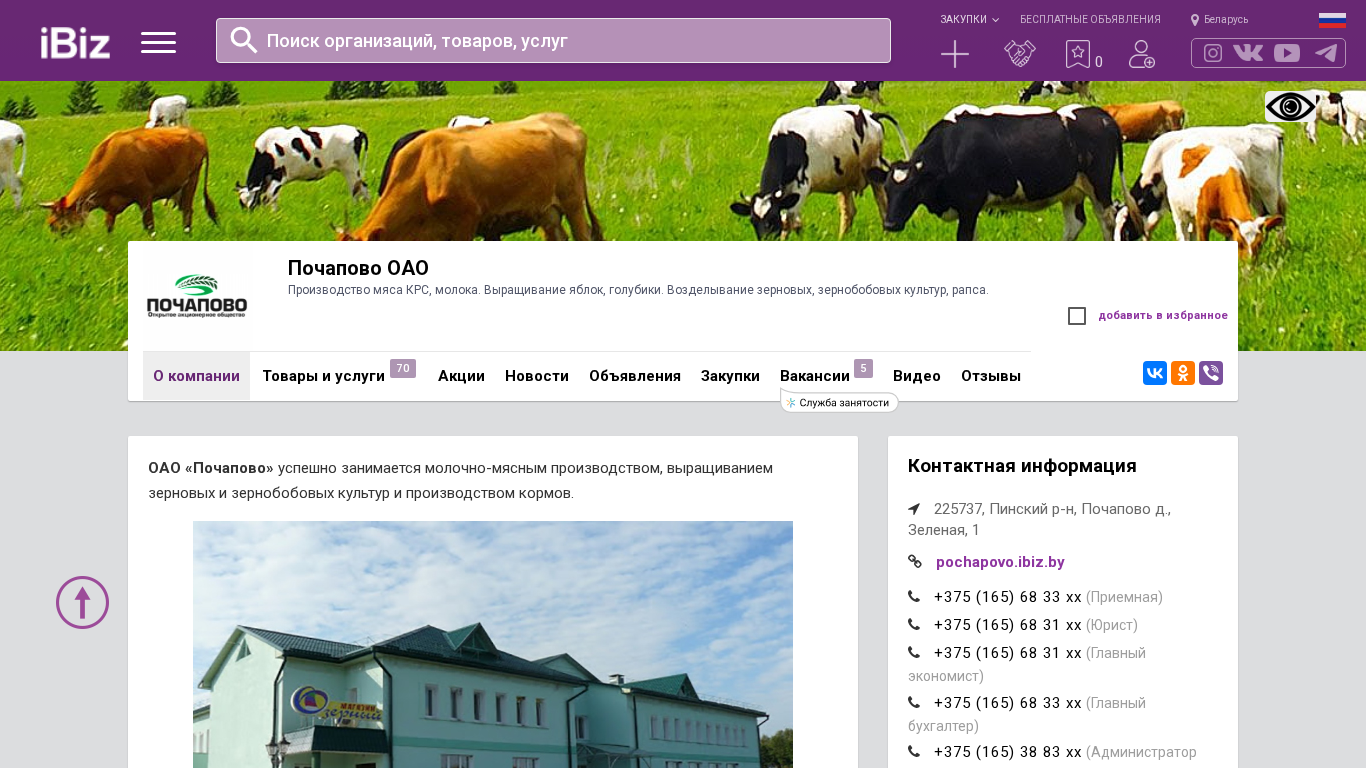Screen dimensions: 1366x768
Task: Click the БЕСПЛАТНЫЕ ОБЪЯВЛЕНИЯ link
Action: pyautogui.click(x=1090, y=20)
